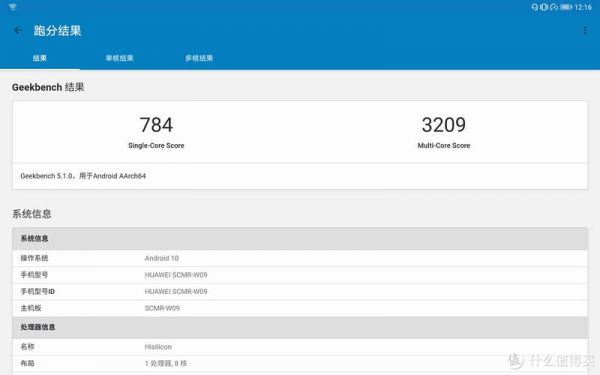600x375 pixels.
Task: Tap the 系统信息 table header row
Action: click(x=300, y=239)
